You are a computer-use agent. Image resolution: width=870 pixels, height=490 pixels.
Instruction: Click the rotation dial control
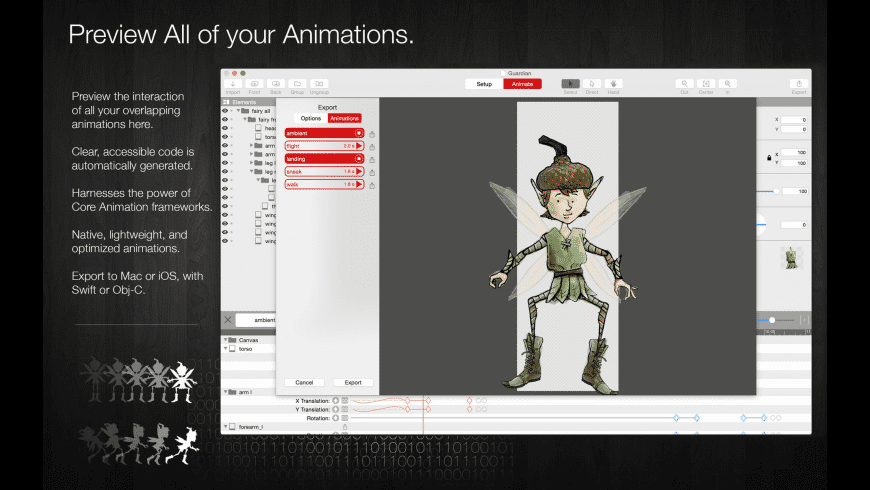click(x=761, y=225)
